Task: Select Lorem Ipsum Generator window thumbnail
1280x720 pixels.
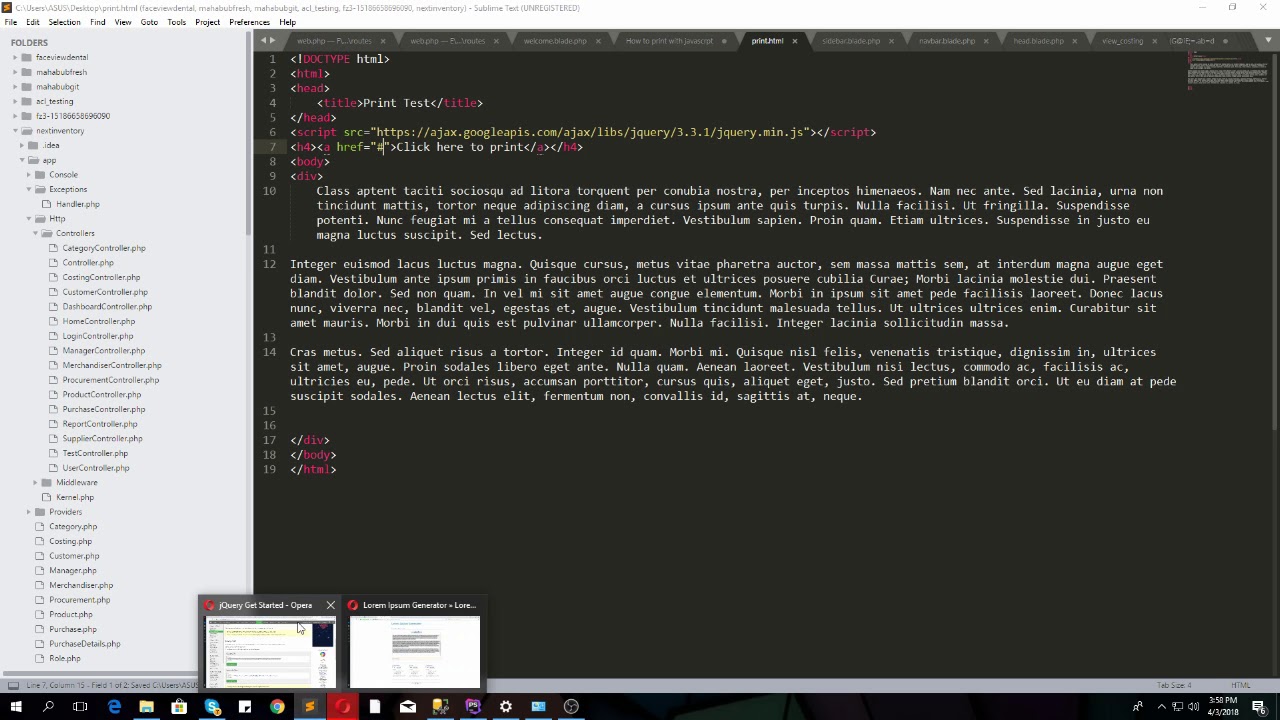Action: click(x=415, y=652)
